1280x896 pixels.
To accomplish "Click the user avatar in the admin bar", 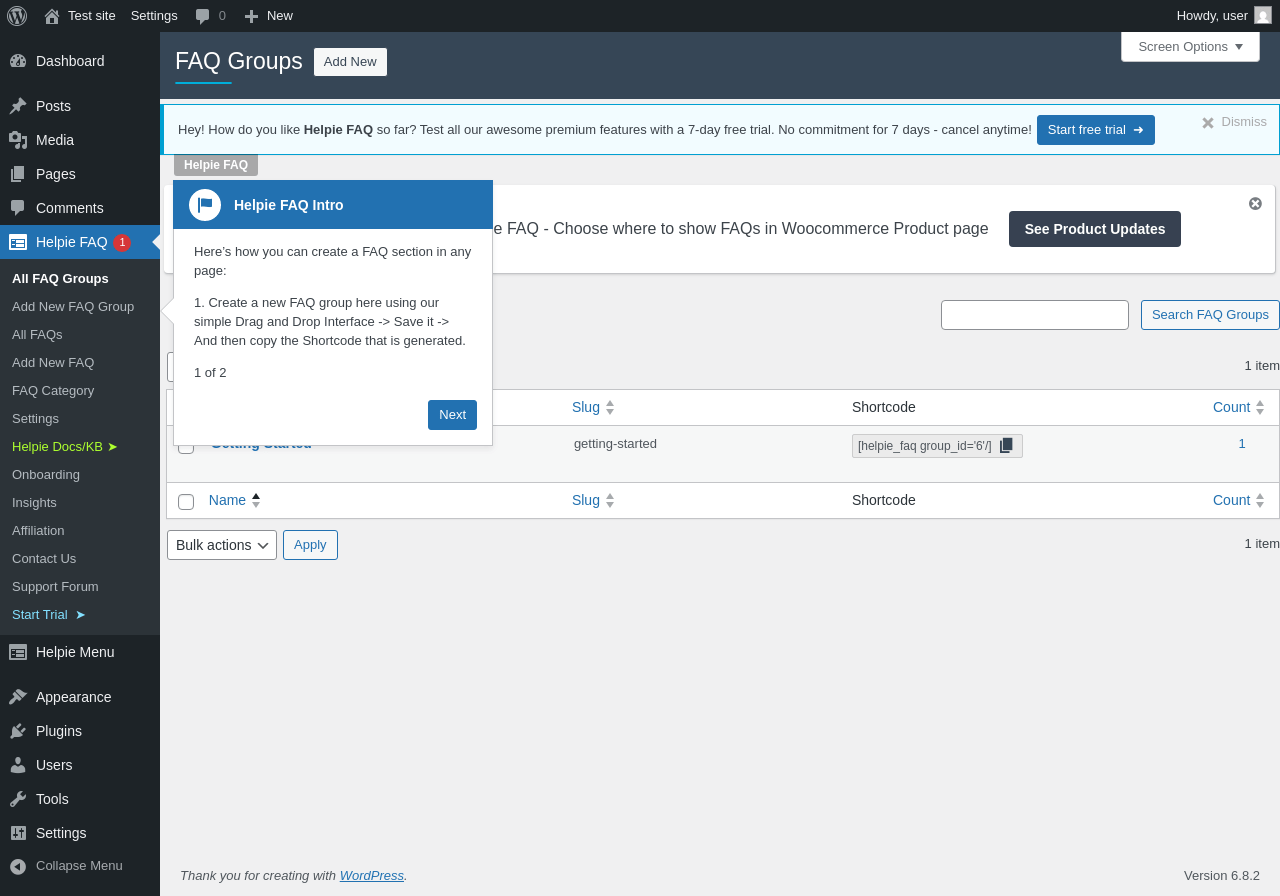I will click(1263, 15).
